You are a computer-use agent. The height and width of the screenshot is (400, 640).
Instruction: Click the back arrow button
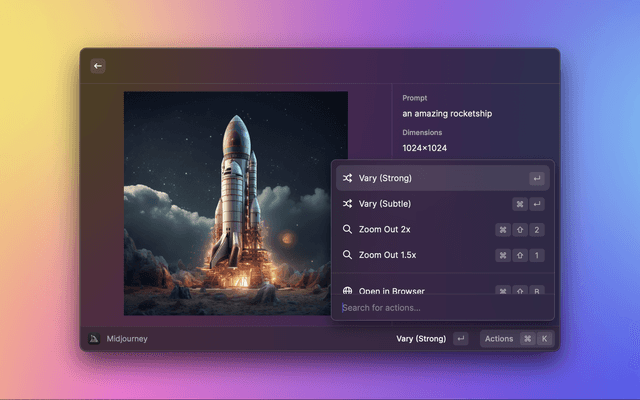coord(98,66)
